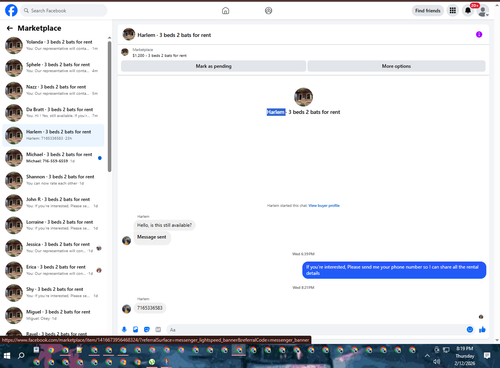
Task: Open the Windows Action Center
Action: point(487,356)
